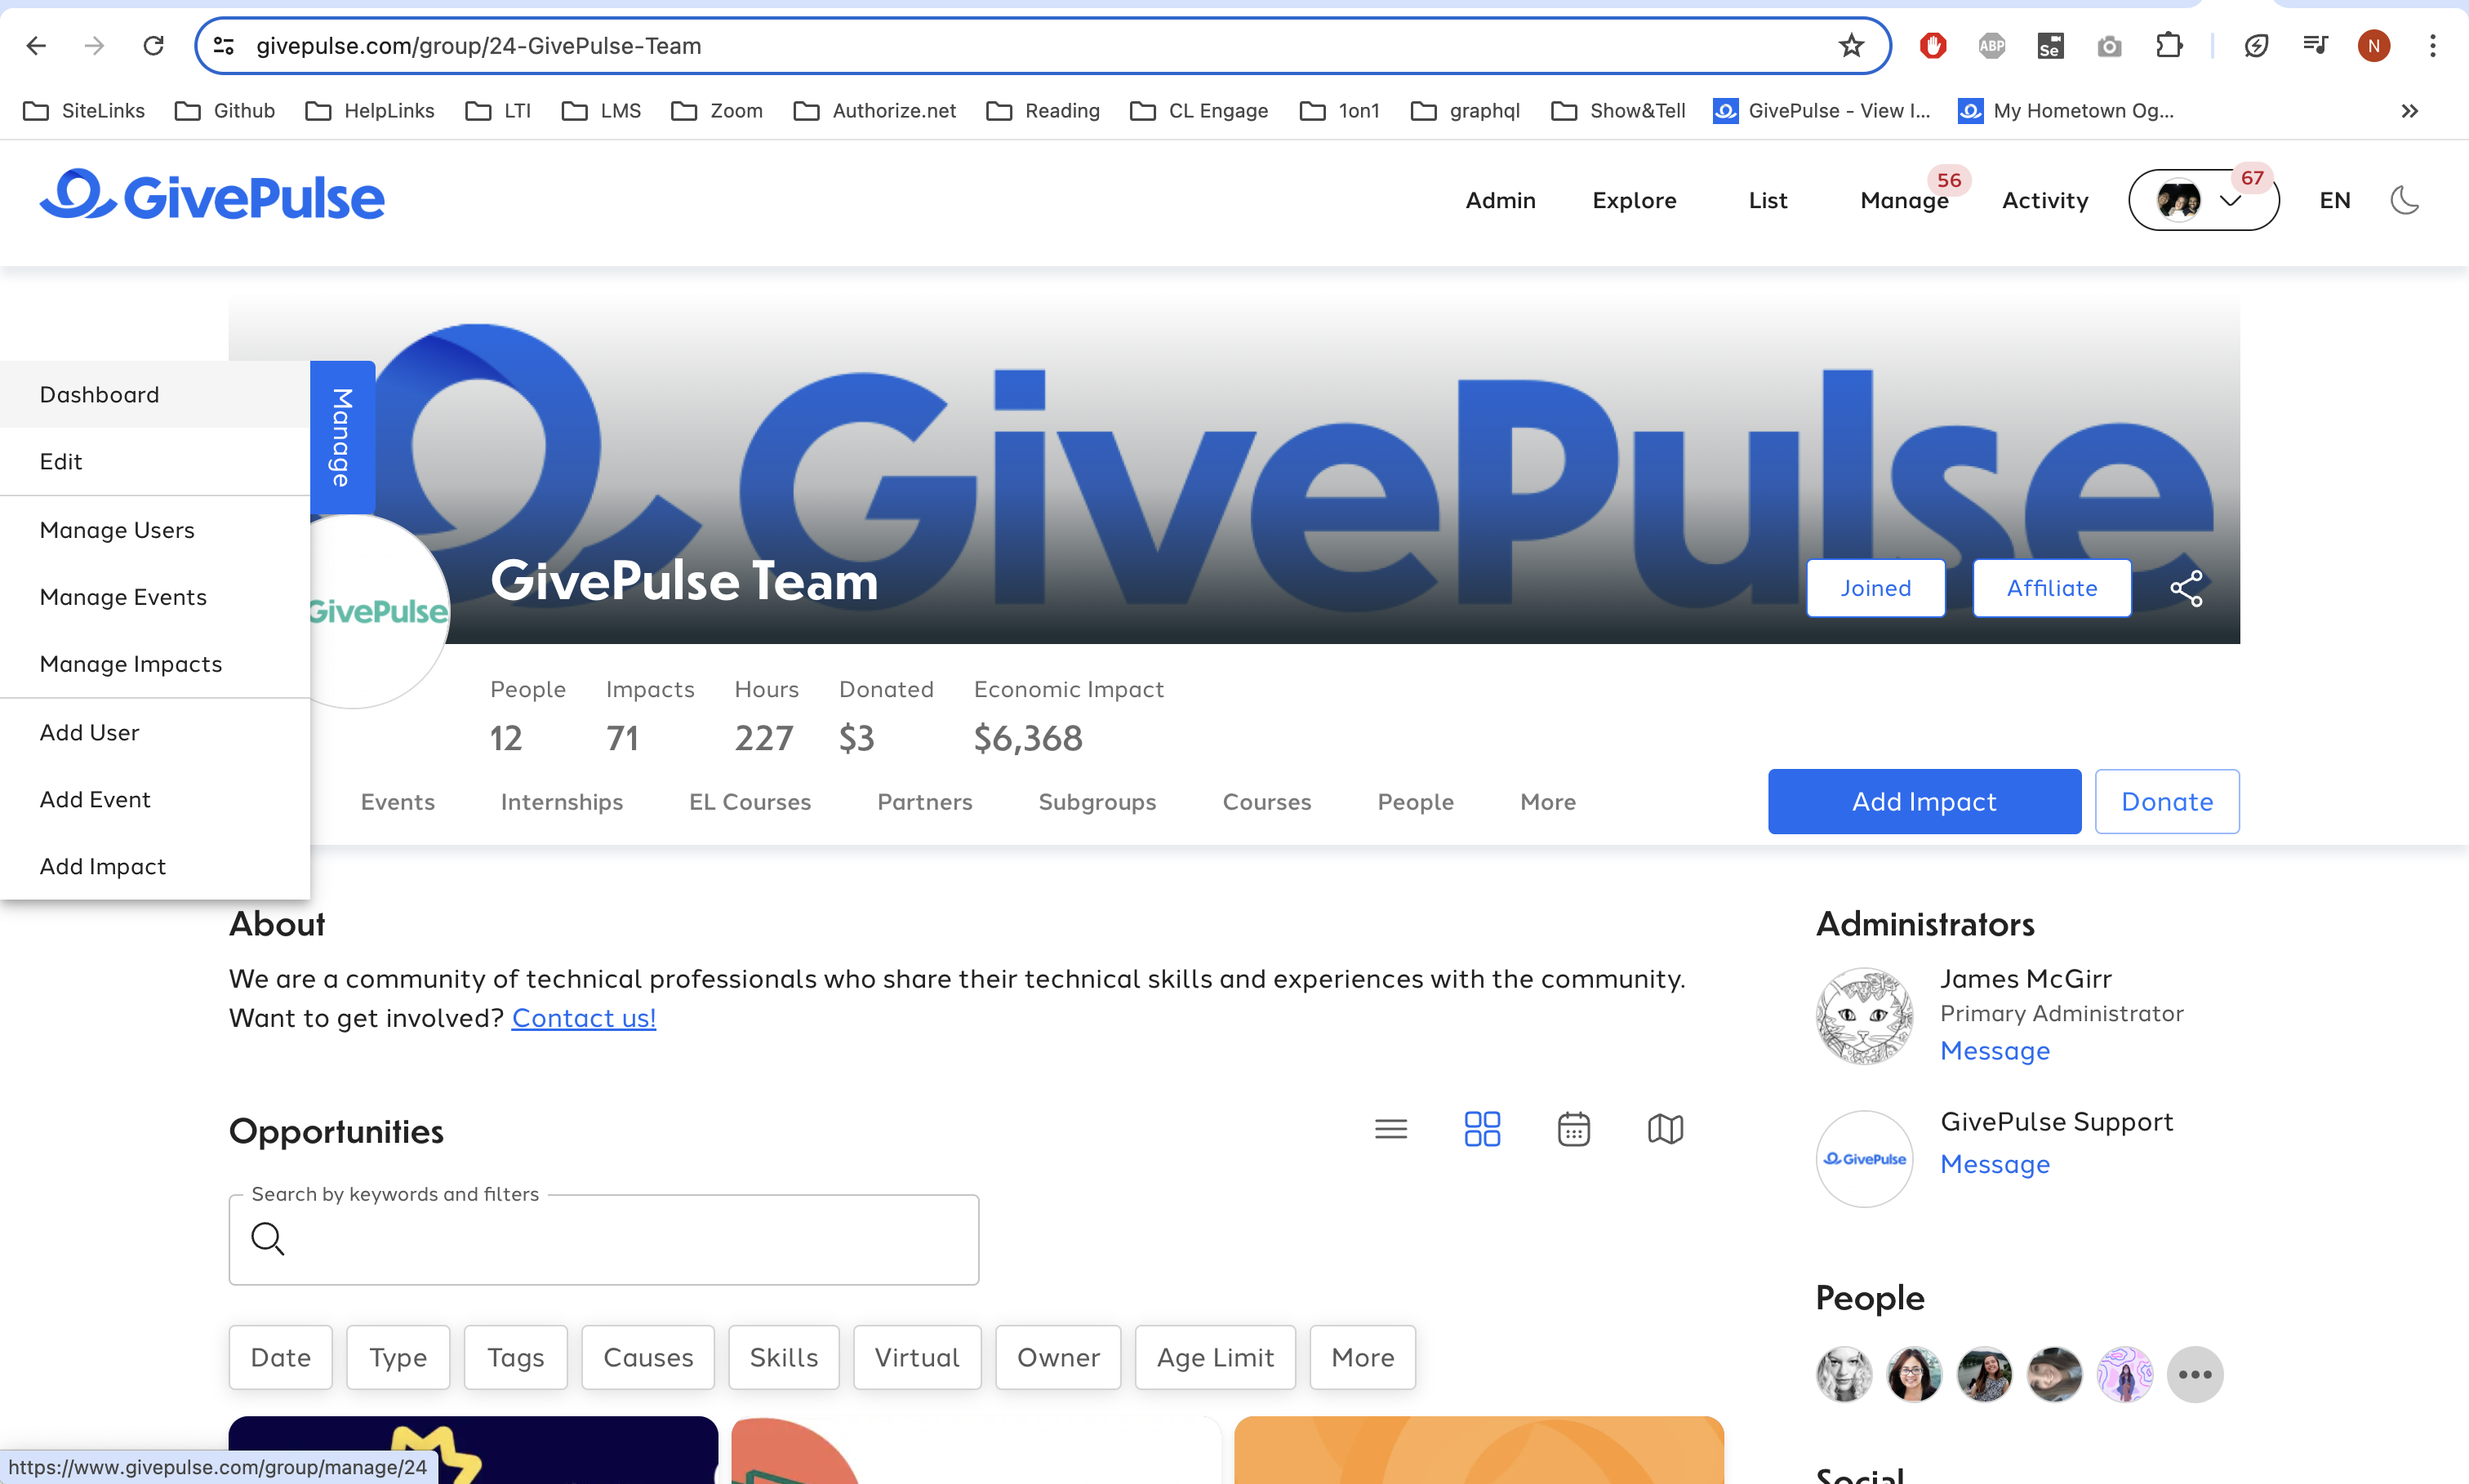Viewport: 2469px width, 1484px height.
Task: Expand the More group tabs menu
Action: pos(1548,802)
